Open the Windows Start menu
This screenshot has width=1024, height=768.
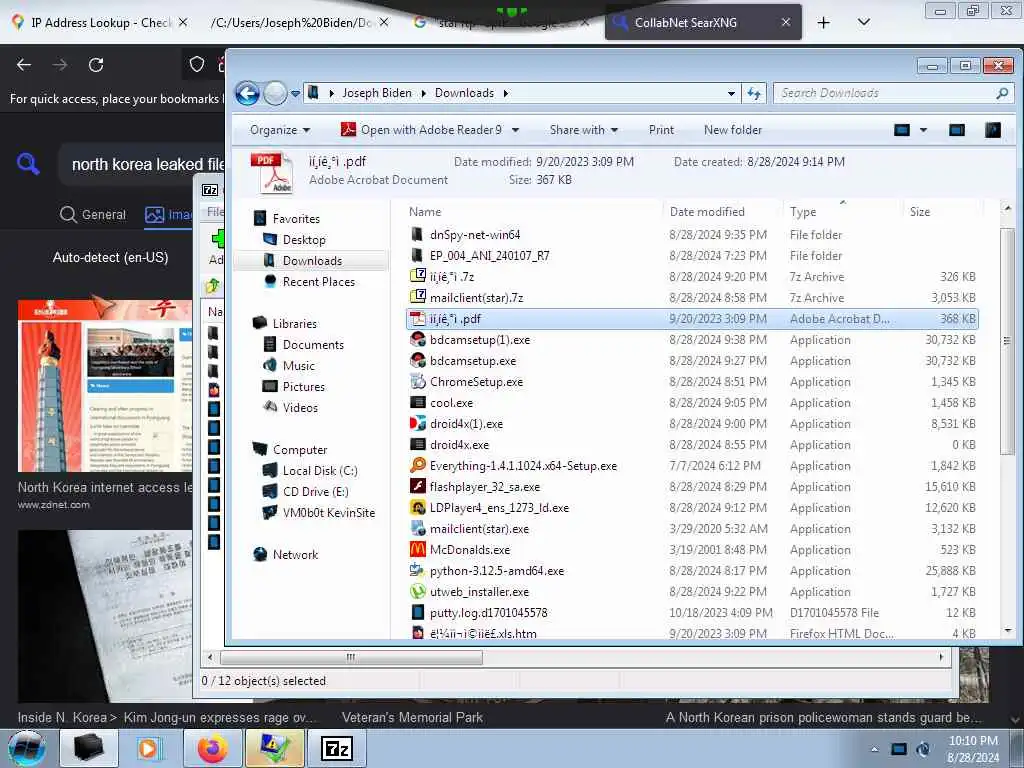[27, 748]
